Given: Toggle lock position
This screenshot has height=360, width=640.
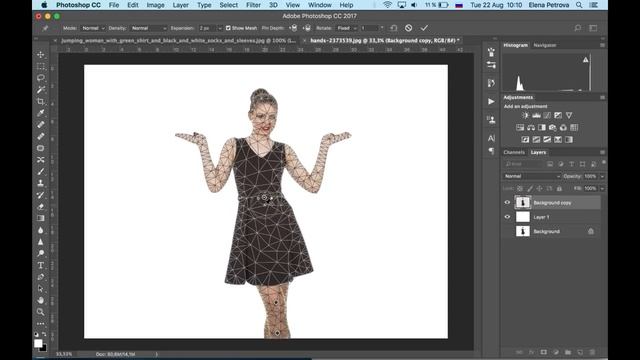Looking at the screenshot, I should click(x=540, y=189).
